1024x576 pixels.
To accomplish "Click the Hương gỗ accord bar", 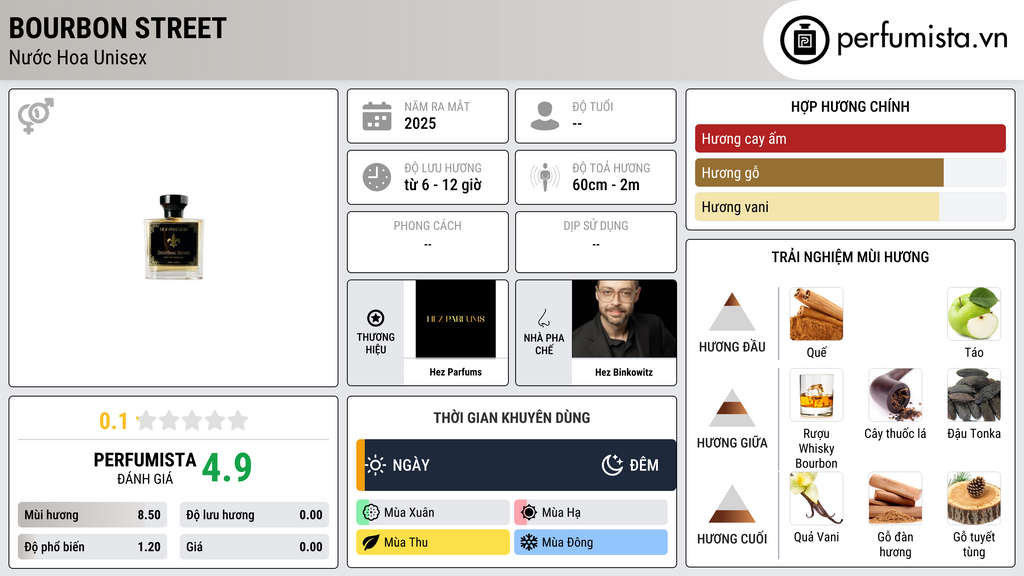I will coord(850,172).
